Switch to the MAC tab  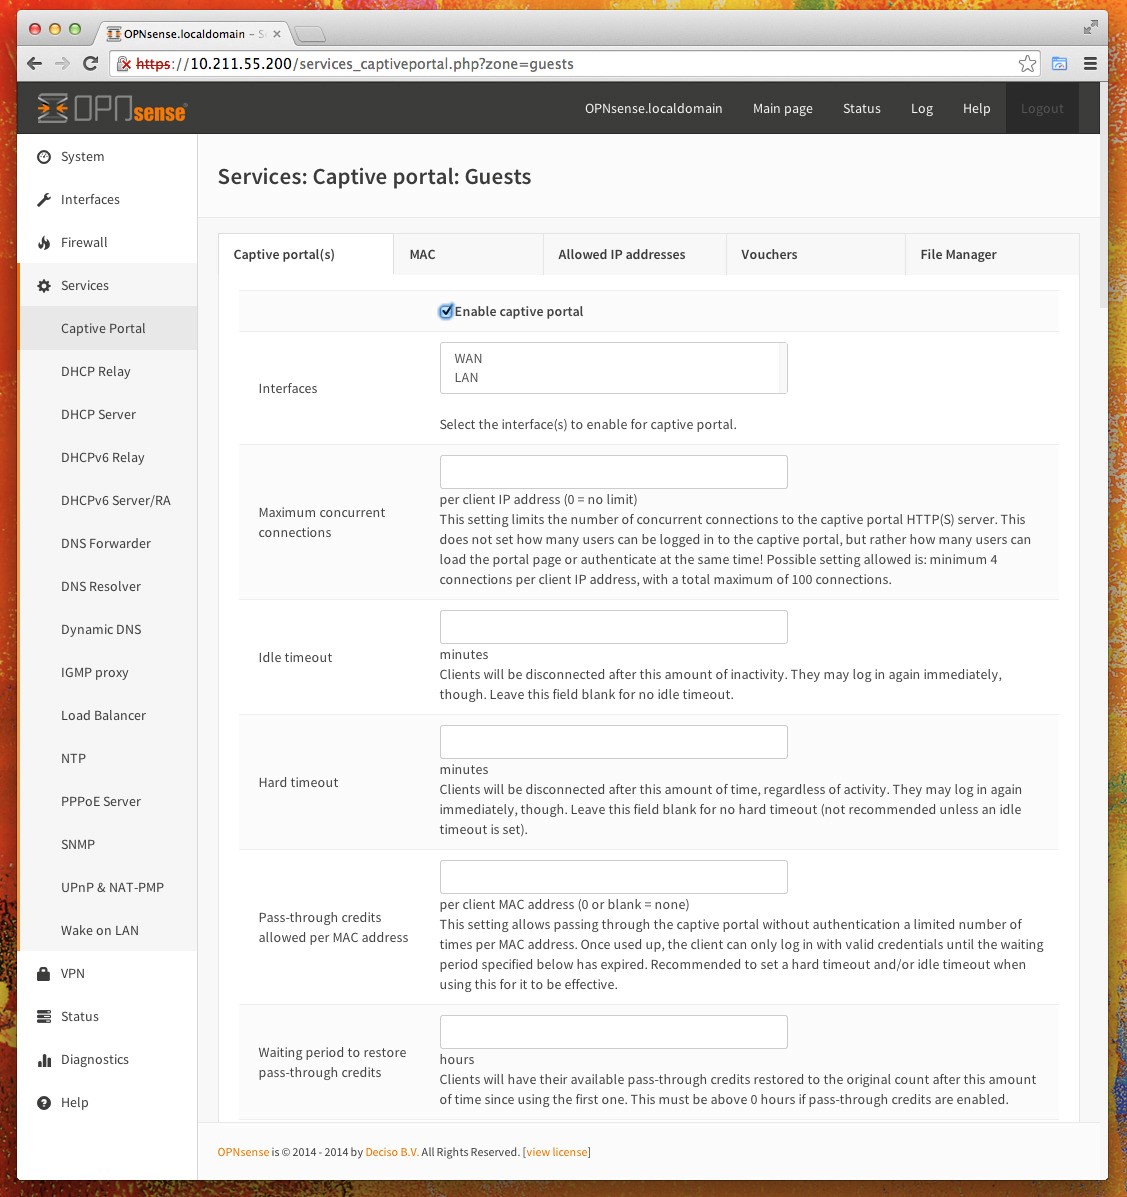coord(468,254)
